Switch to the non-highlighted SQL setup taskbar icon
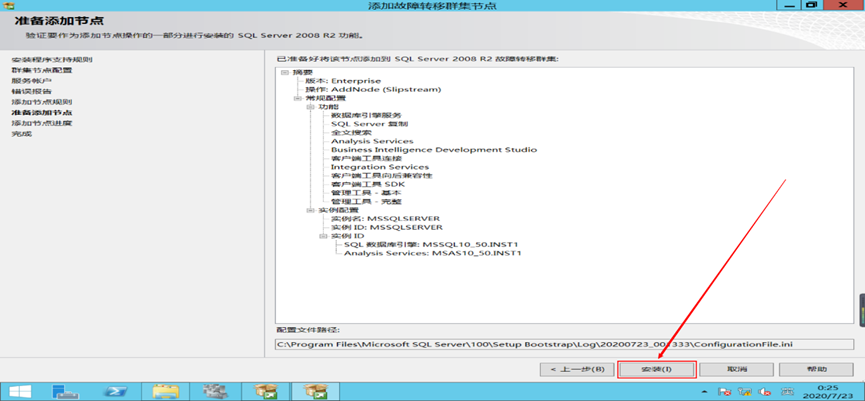 pyautogui.click(x=265, y=392)
